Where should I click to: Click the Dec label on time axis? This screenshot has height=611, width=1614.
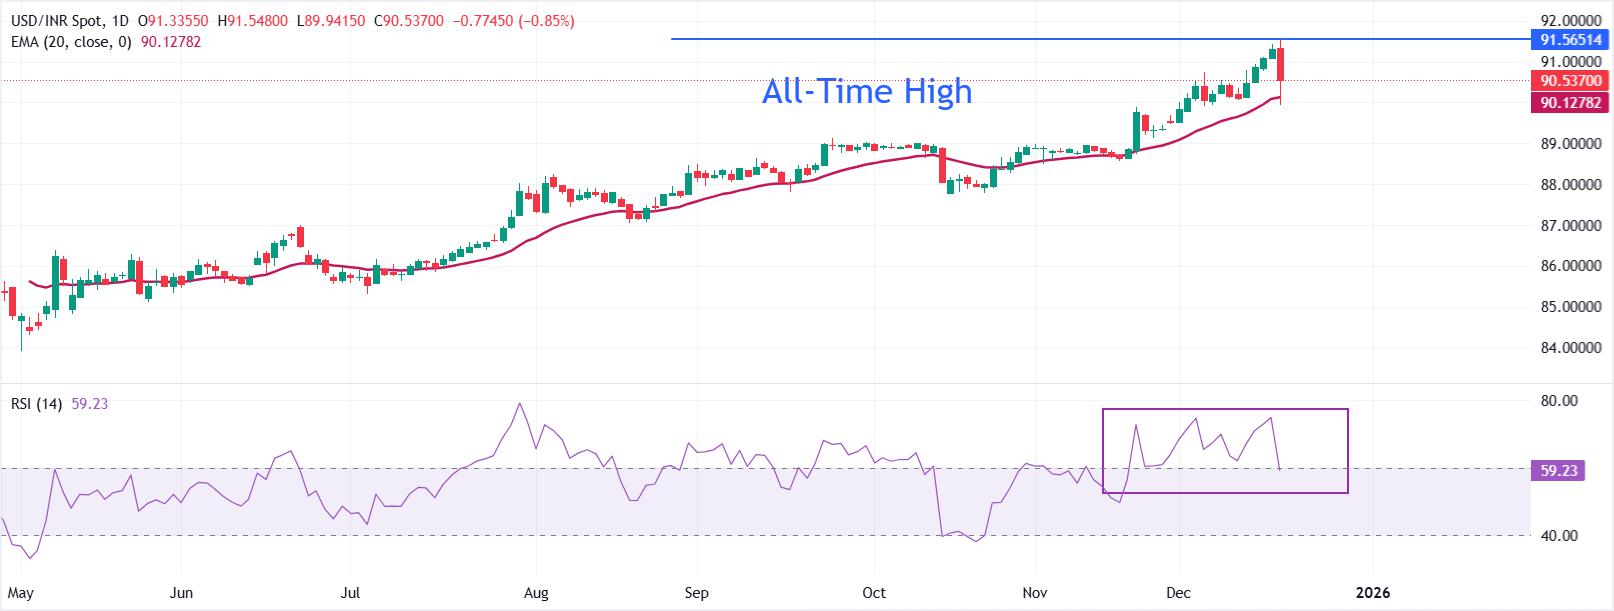pyautogui.click(x=1178, y=593)
